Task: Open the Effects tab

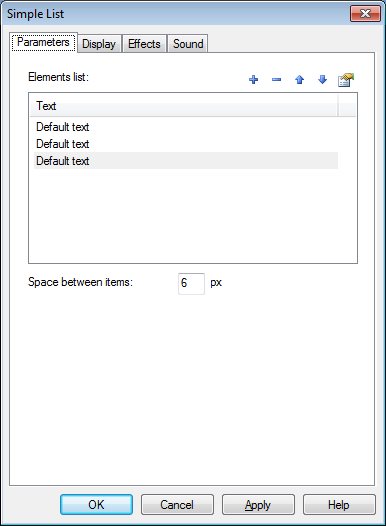Action: 144,44
